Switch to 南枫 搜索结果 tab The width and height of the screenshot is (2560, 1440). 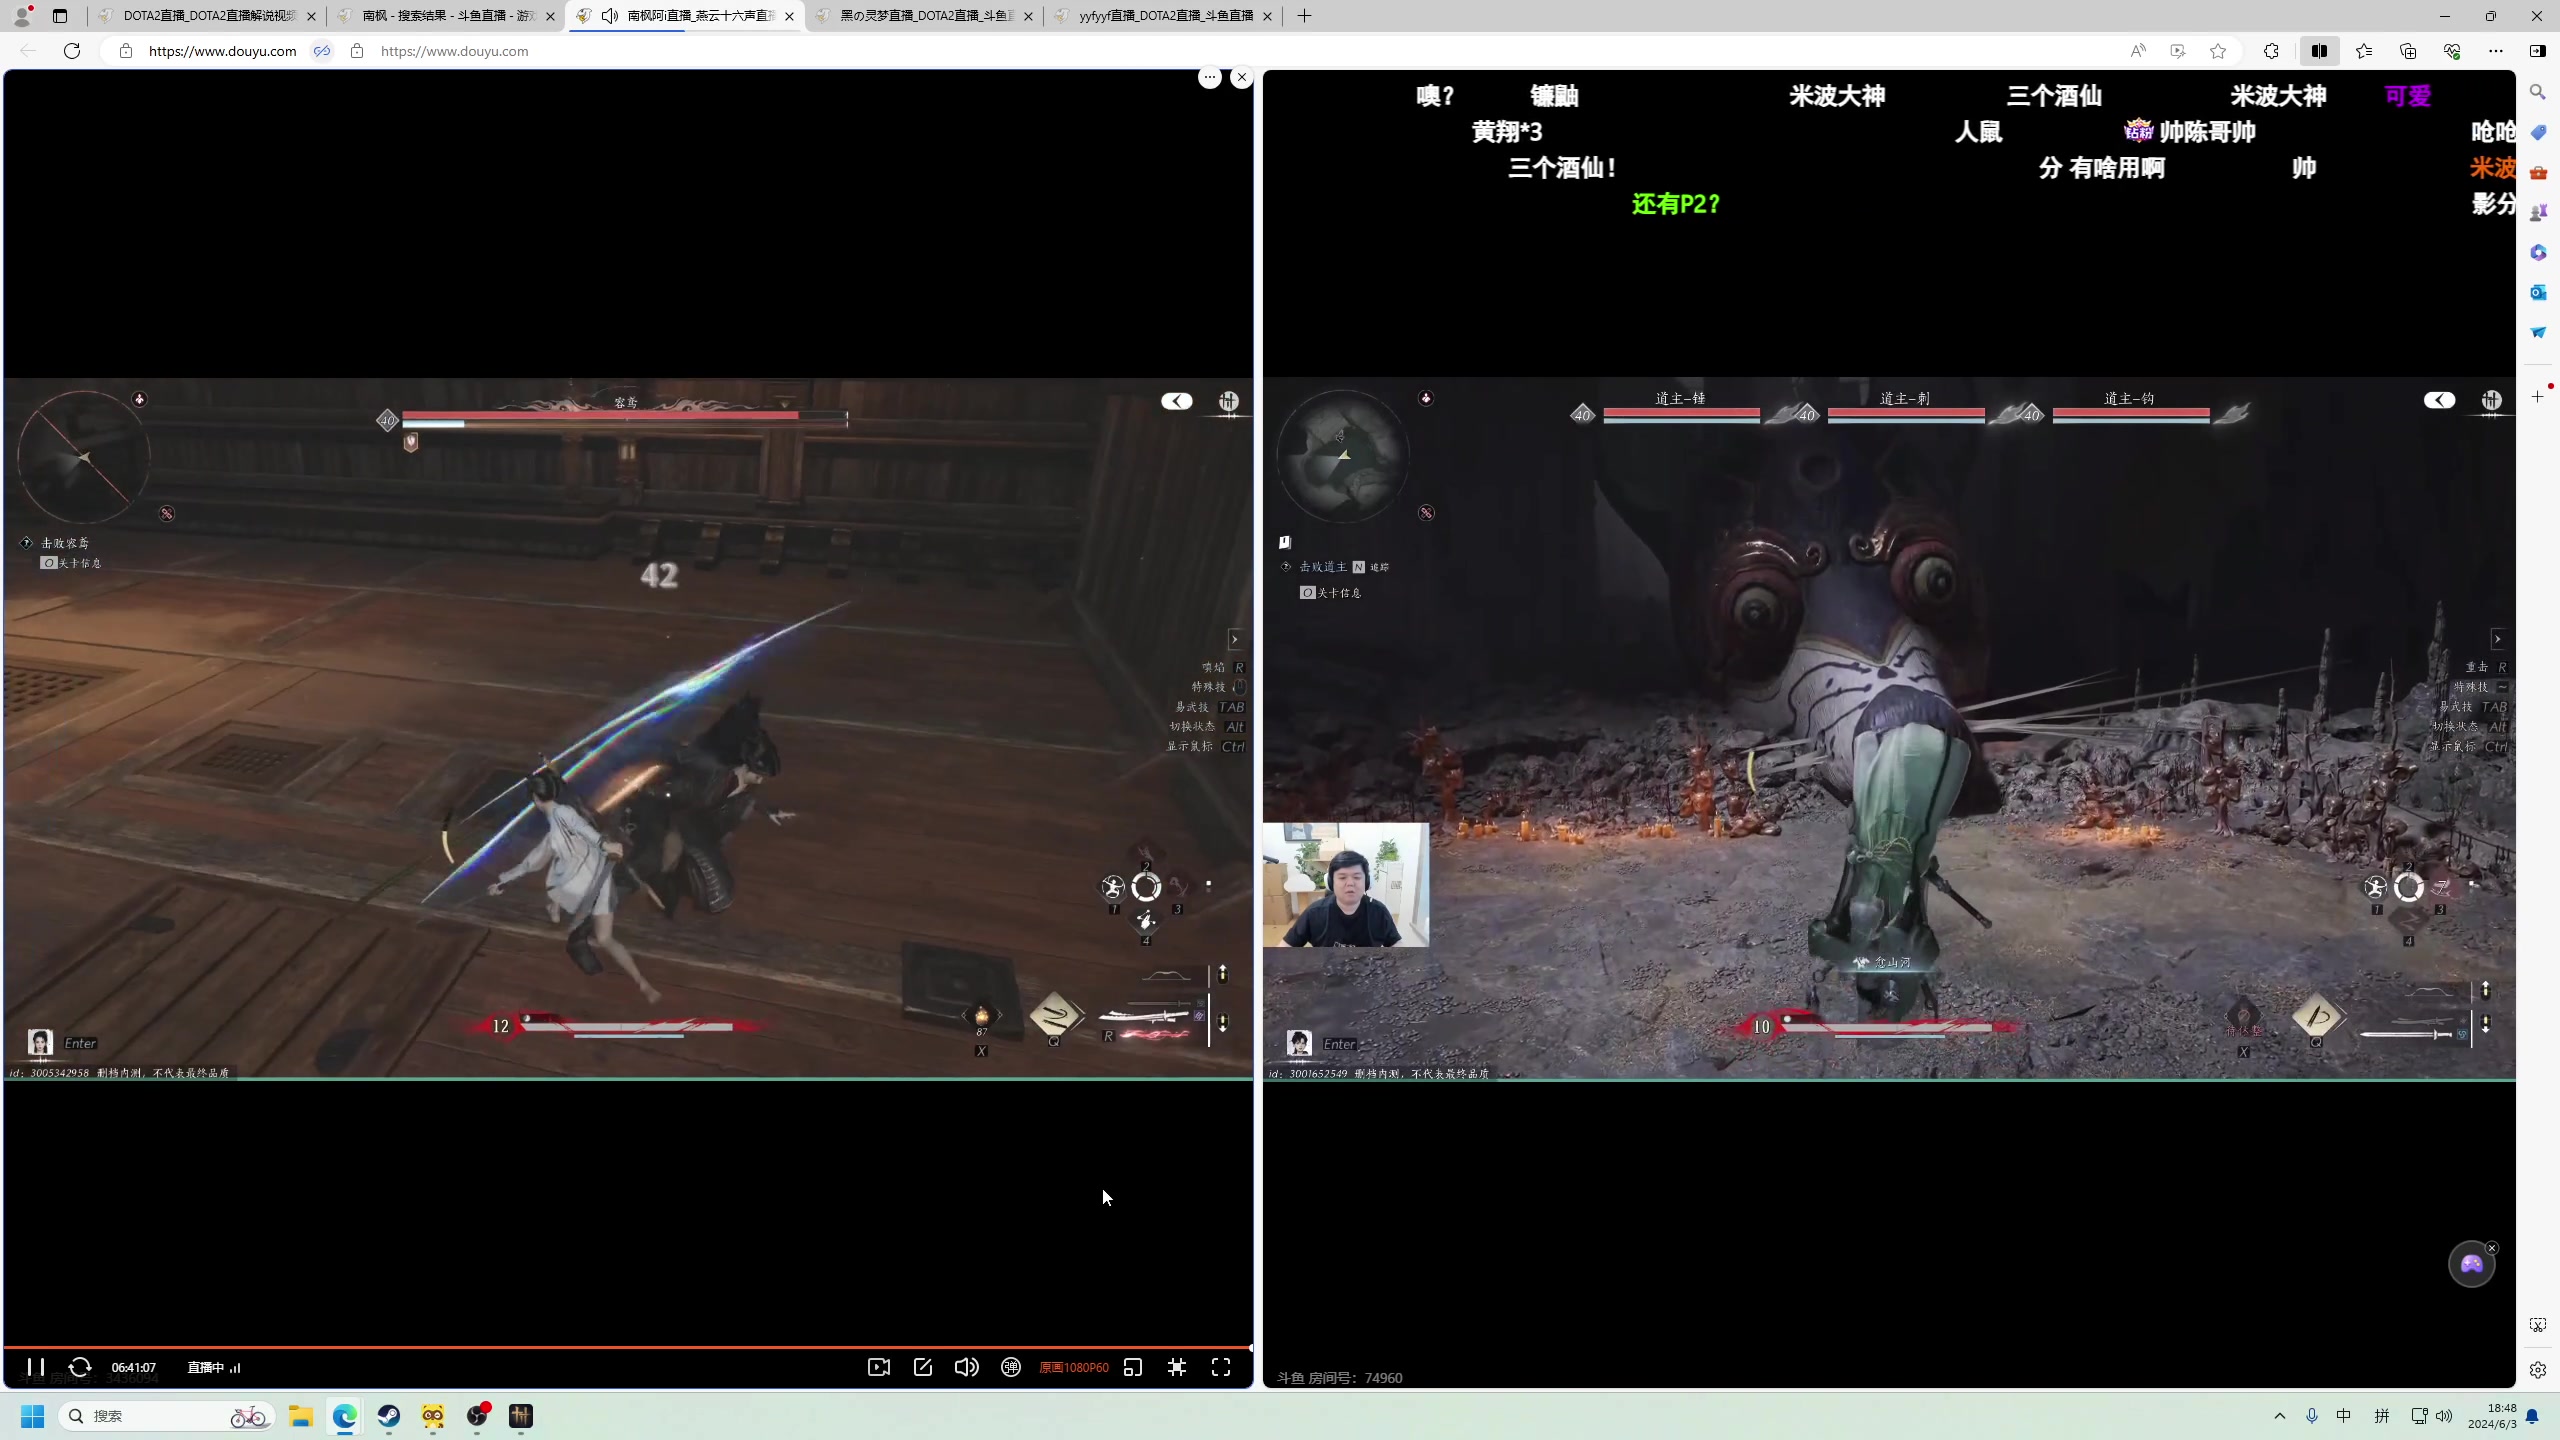point(446,16)
